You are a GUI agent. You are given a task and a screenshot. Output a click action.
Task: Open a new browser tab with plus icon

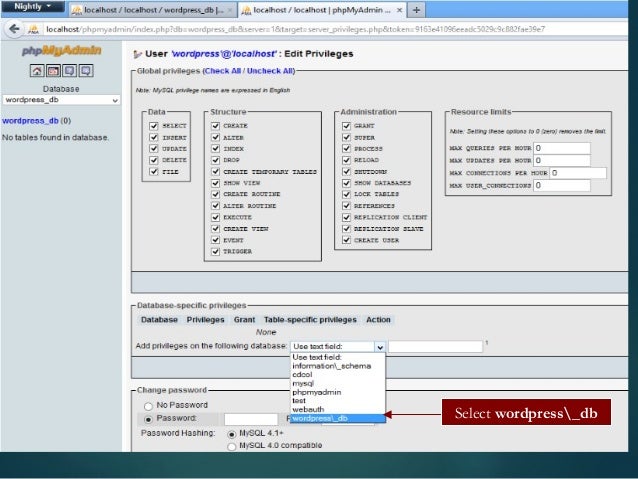(x=416, y=9)
